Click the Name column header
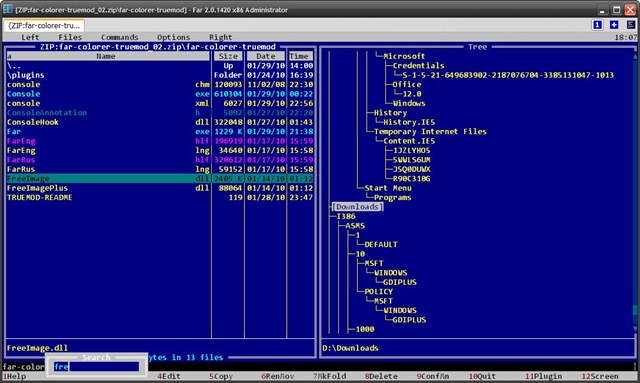The image size is (640, 383). (x=106, y=56)
